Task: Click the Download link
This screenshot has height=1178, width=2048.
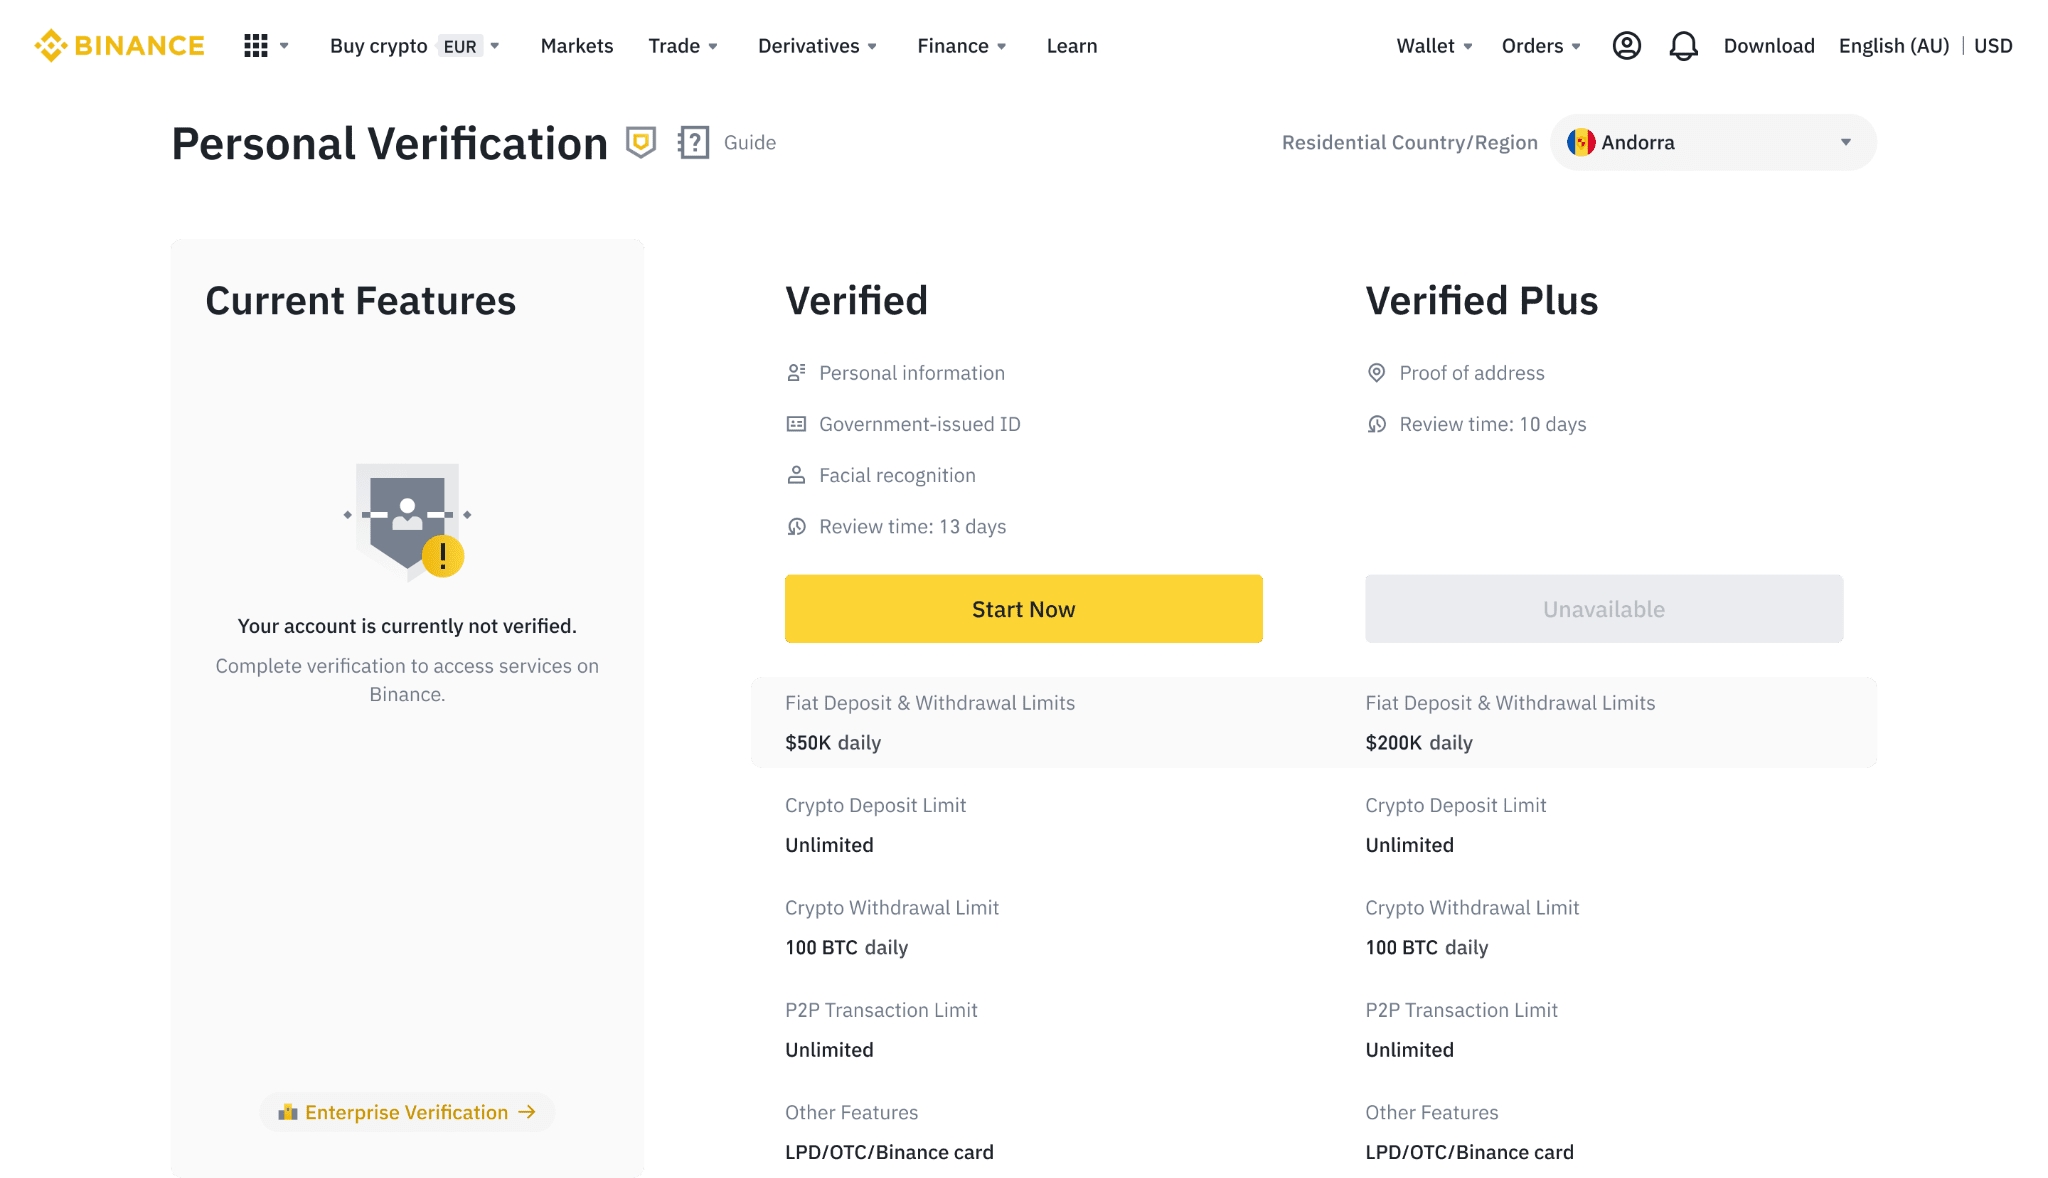Action: [1768, 46]
